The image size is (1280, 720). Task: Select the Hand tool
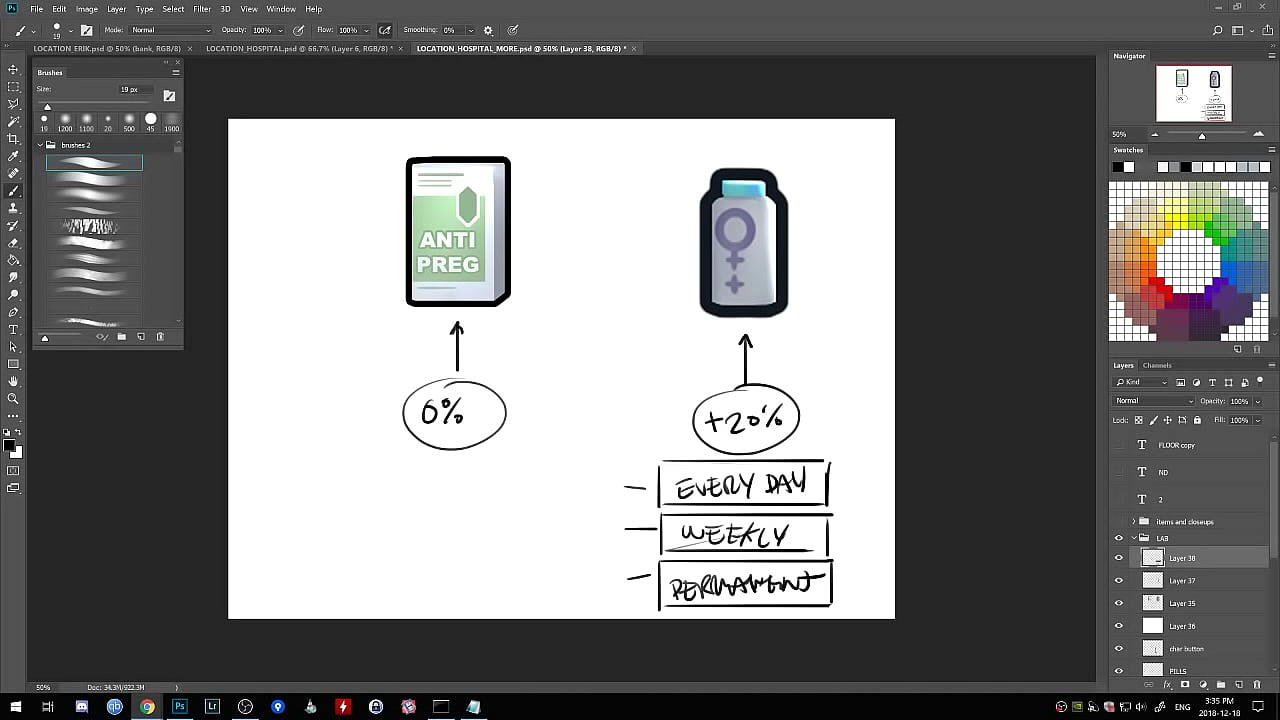[x=13, y=381]
